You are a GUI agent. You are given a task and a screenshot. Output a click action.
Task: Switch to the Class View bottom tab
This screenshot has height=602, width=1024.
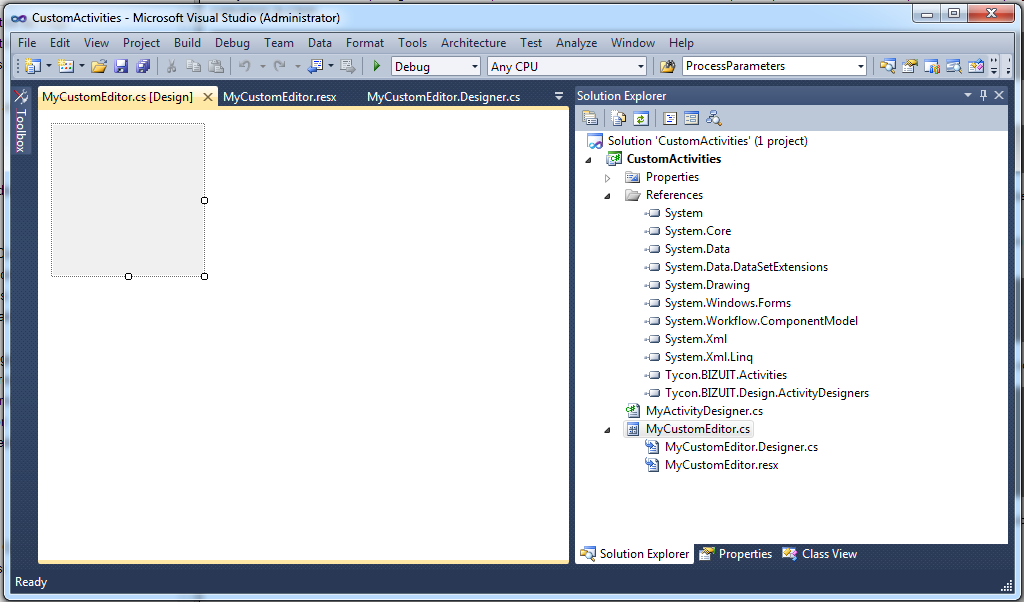click(x=820, y=554)
